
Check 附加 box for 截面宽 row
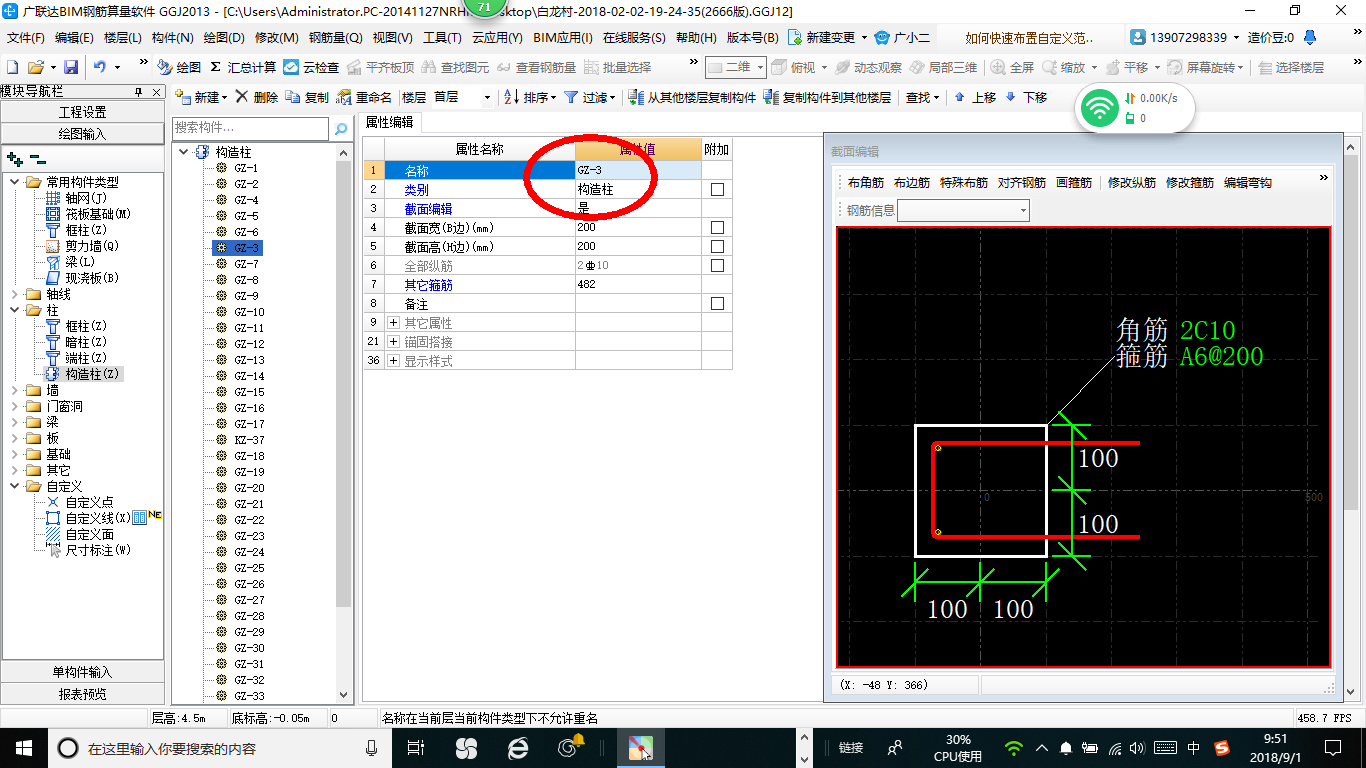point(716,227)
